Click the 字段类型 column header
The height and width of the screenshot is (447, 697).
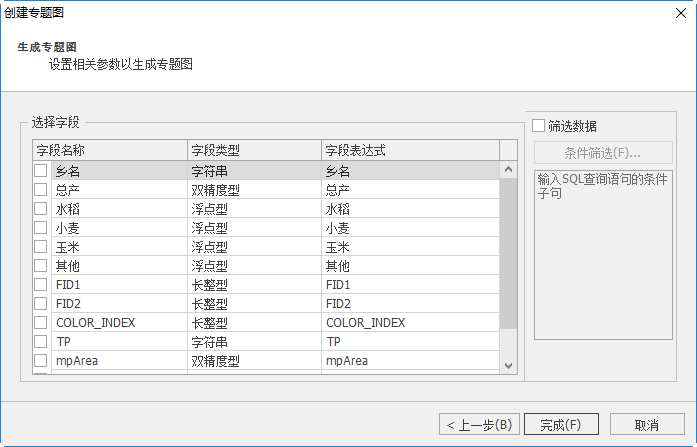point(254,151)
